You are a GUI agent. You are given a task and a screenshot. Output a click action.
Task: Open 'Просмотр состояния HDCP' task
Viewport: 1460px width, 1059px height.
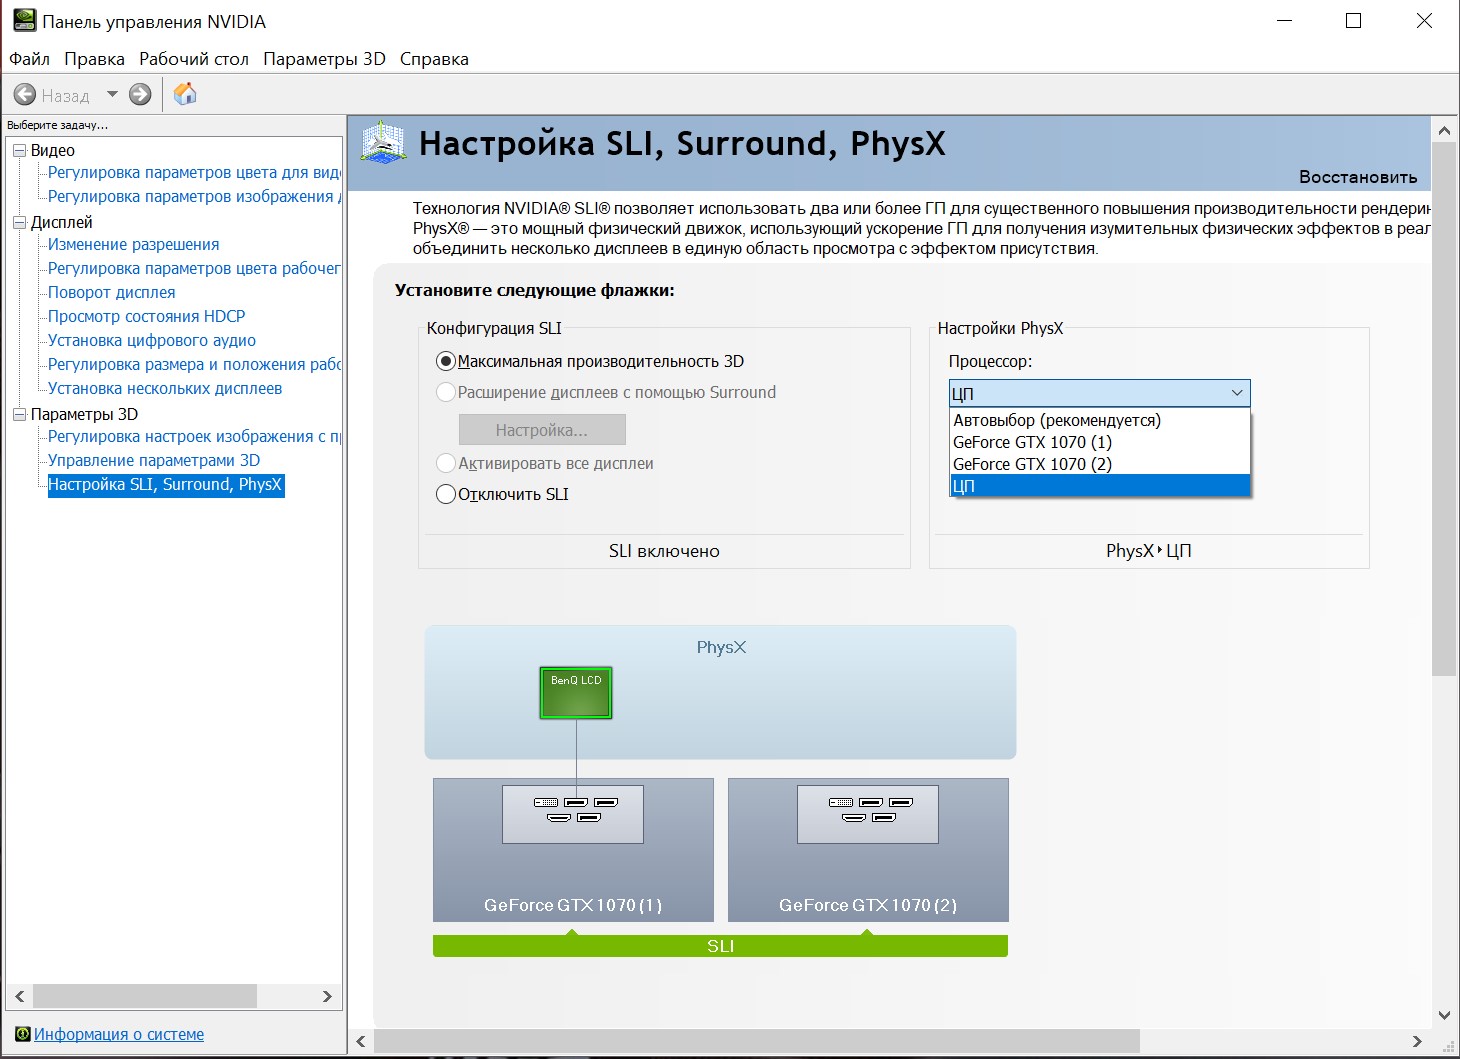pos(146,316)
